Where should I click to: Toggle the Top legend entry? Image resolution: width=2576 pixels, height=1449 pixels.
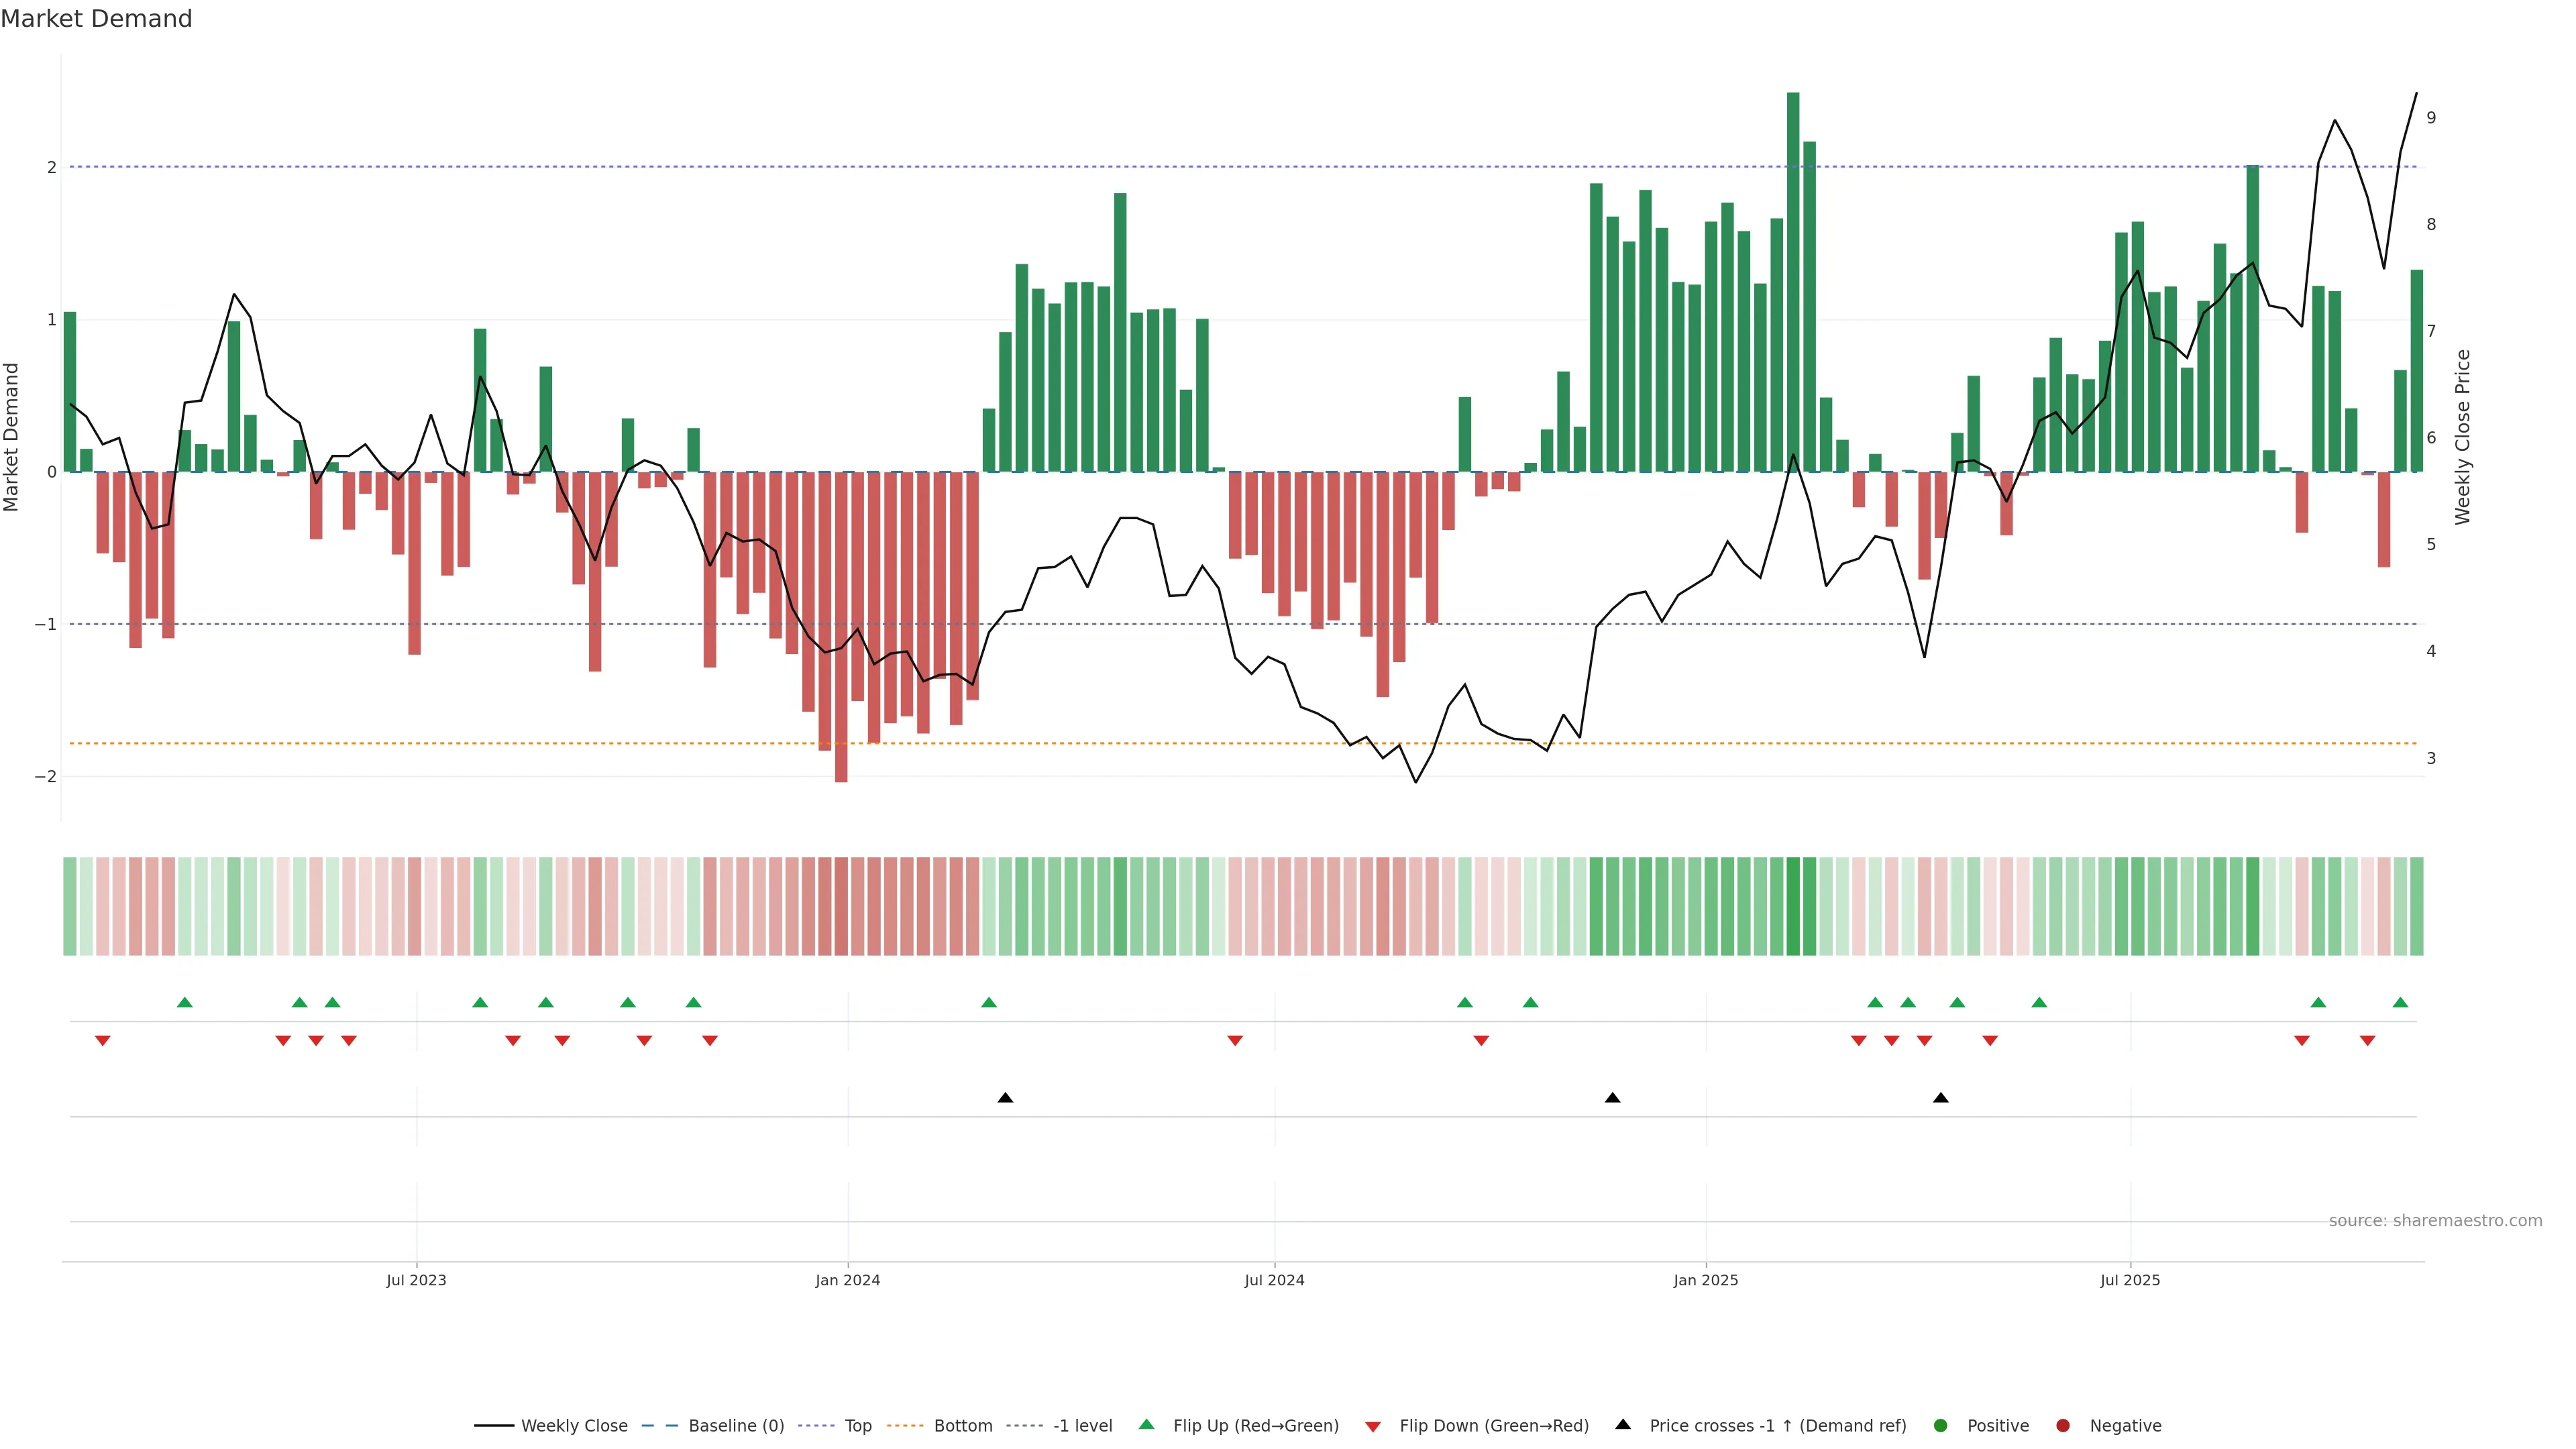857,1426
